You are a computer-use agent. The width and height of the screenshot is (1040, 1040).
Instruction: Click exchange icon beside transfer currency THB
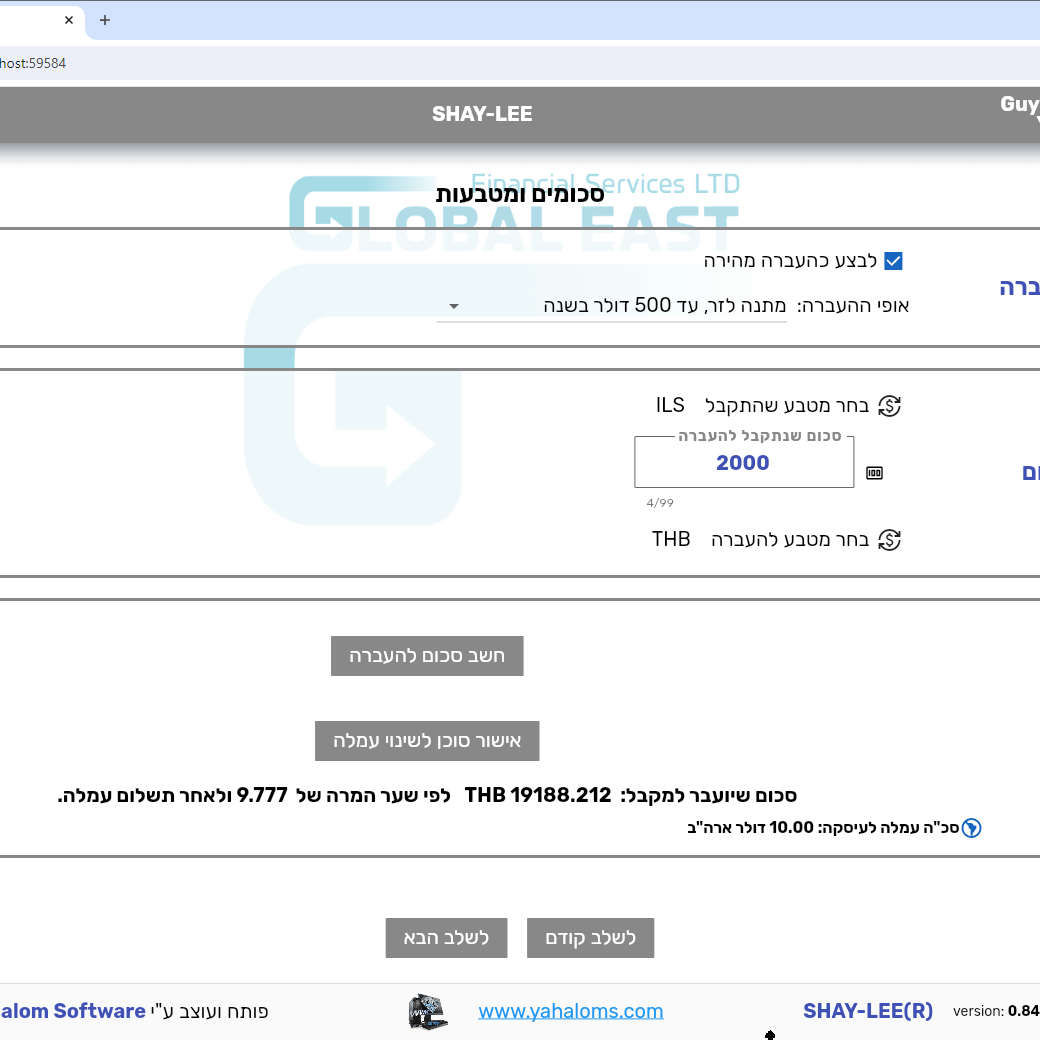889,540
